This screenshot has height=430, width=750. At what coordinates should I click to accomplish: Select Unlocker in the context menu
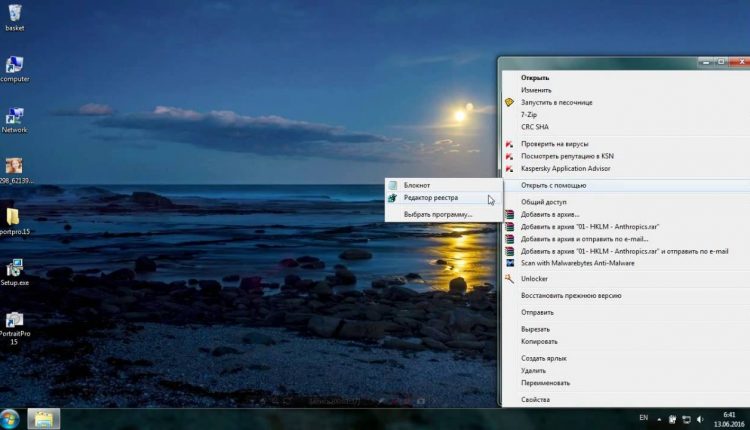(534, 279)
